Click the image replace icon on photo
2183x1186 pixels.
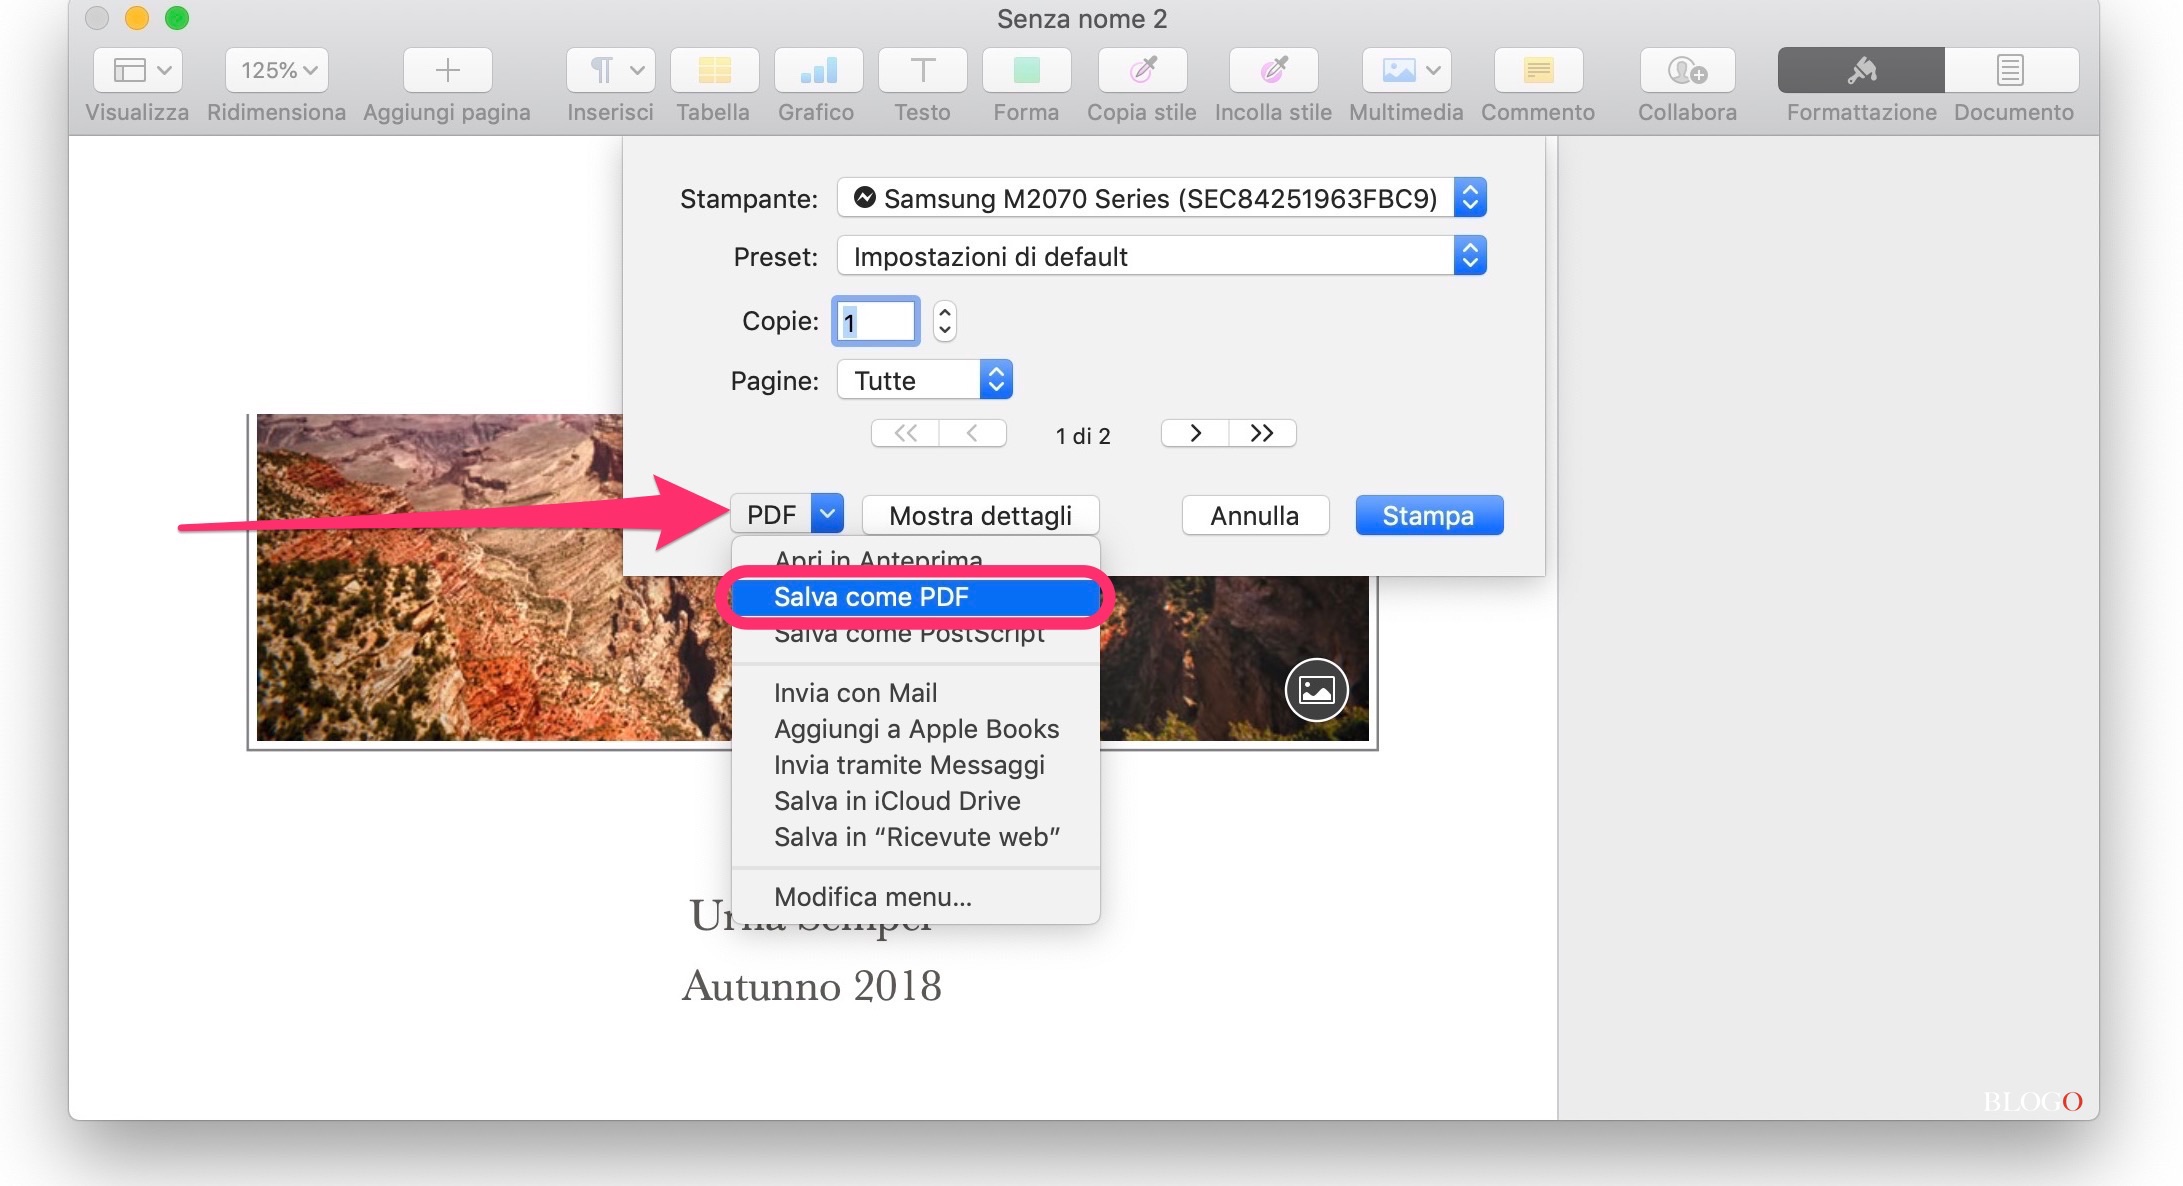coord(1316,690)
